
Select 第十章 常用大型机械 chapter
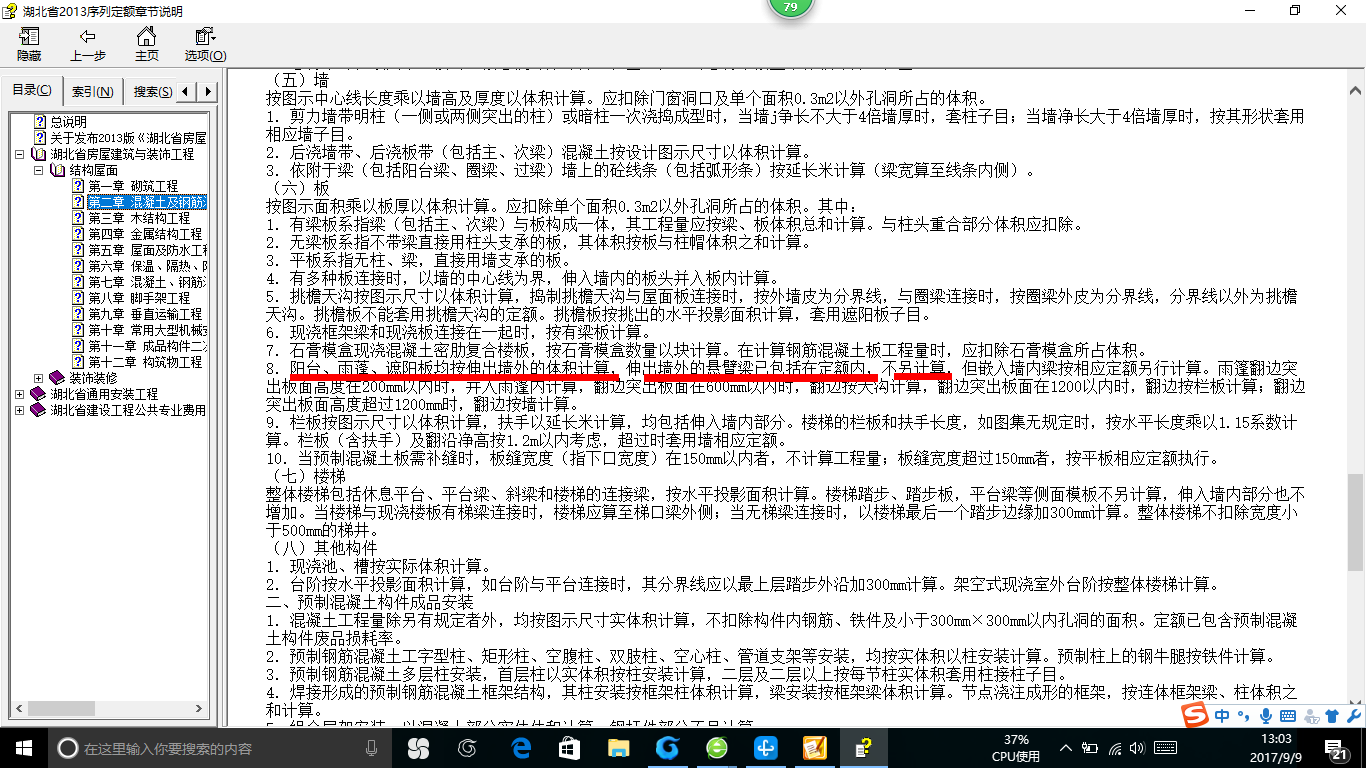tap(147, 330)
